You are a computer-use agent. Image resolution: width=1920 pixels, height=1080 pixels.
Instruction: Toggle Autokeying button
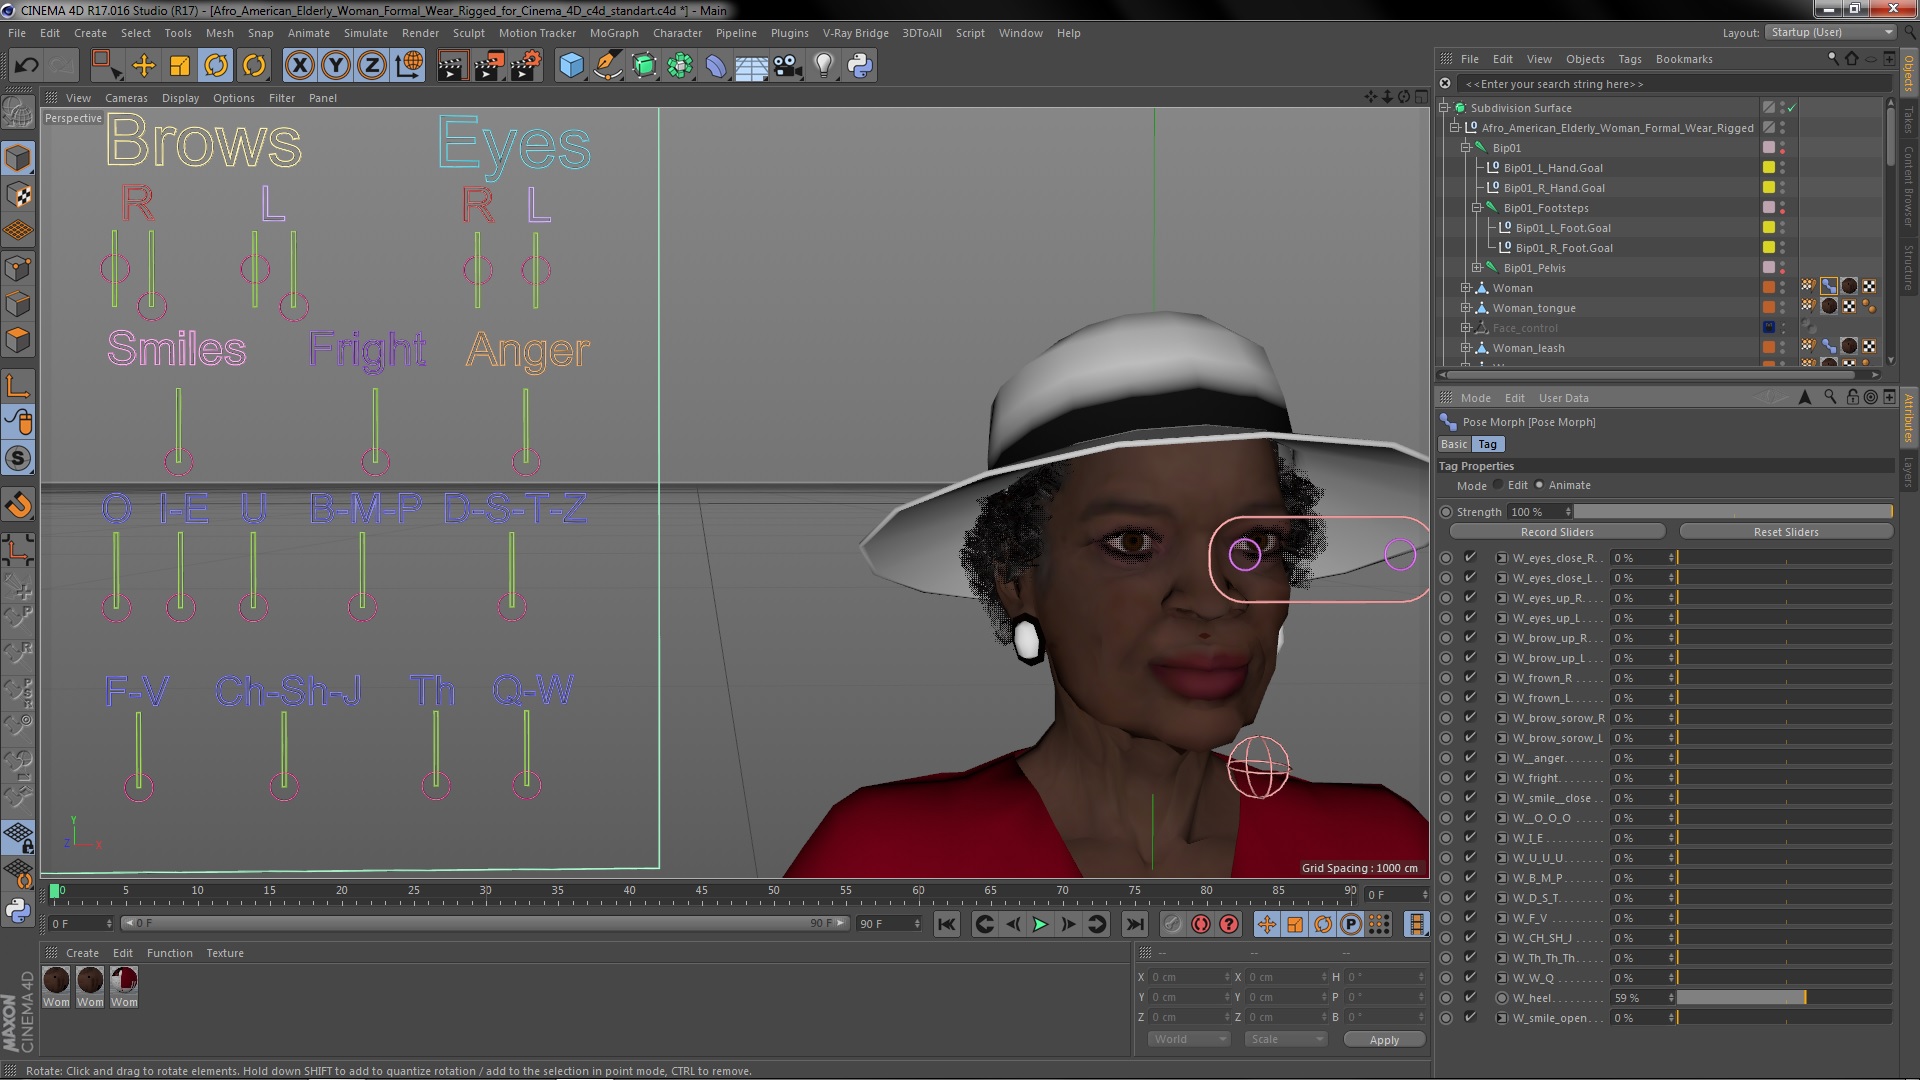(1201, 924)
